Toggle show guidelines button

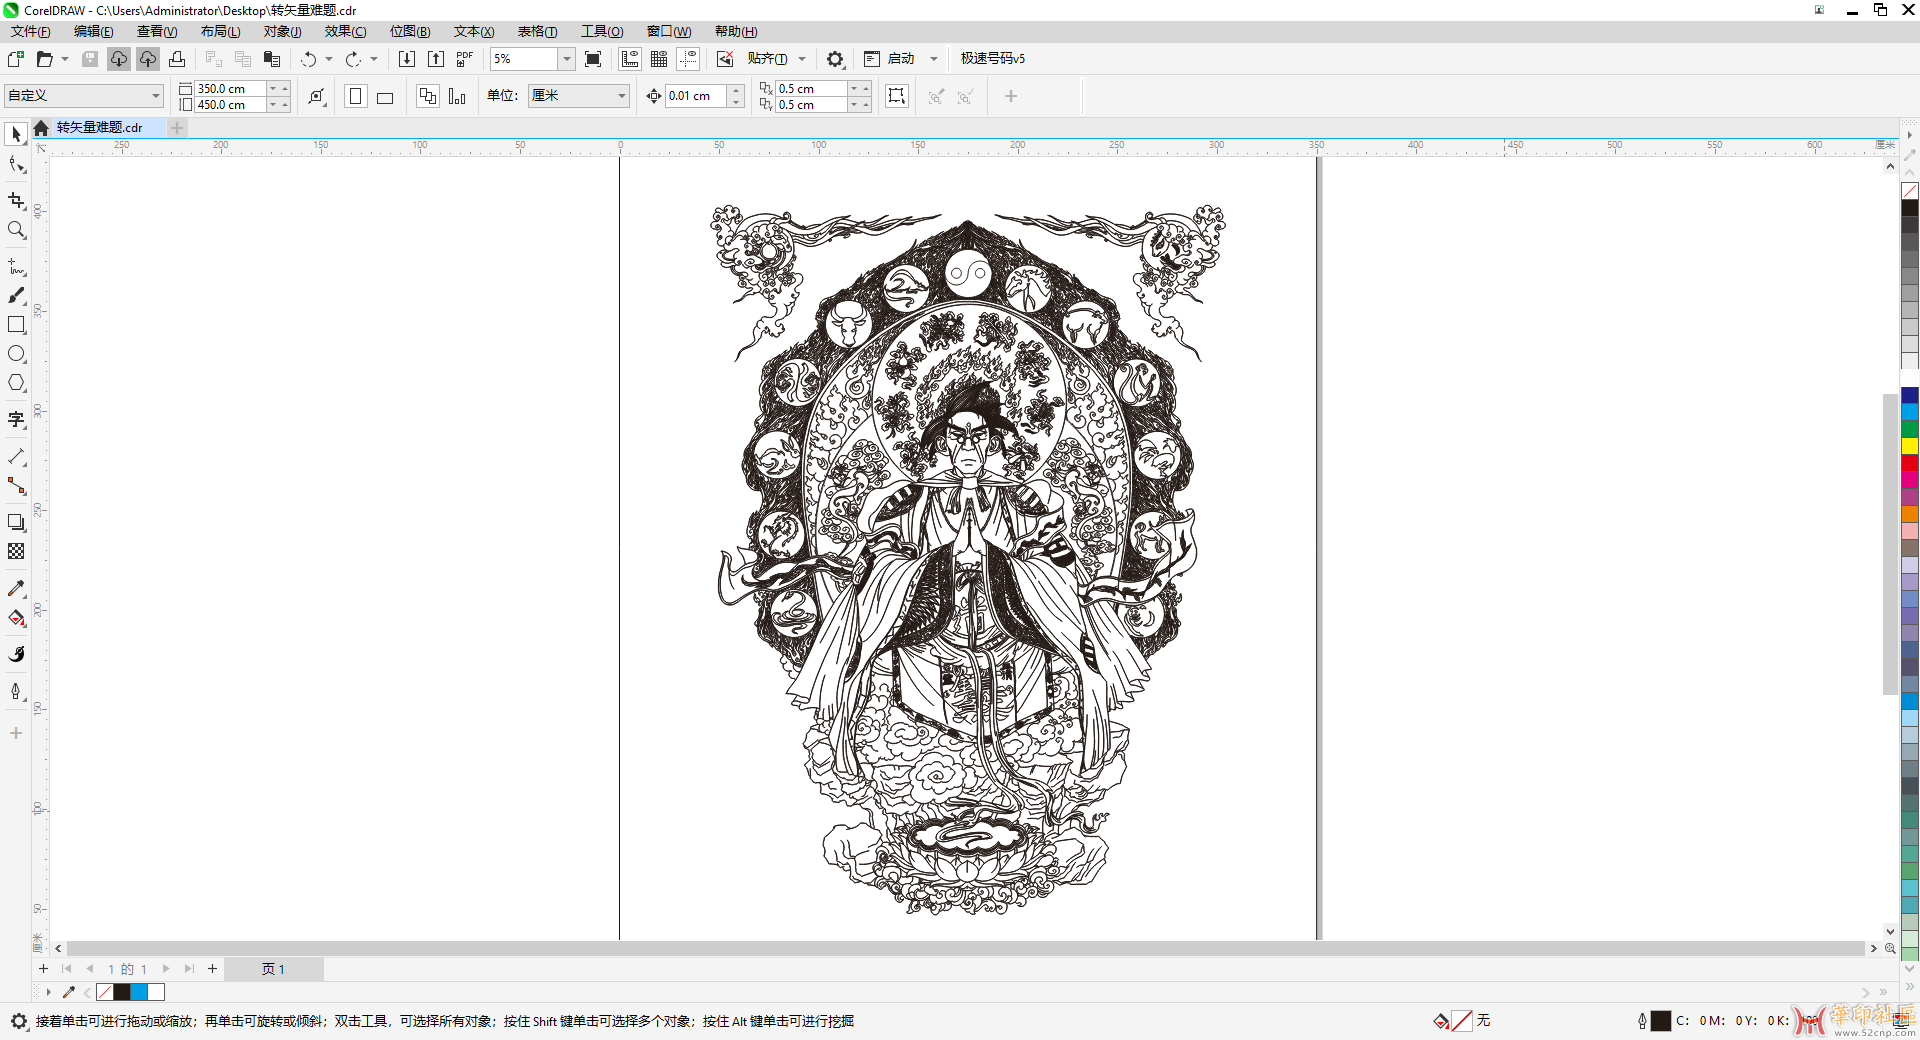pos(688,59)
